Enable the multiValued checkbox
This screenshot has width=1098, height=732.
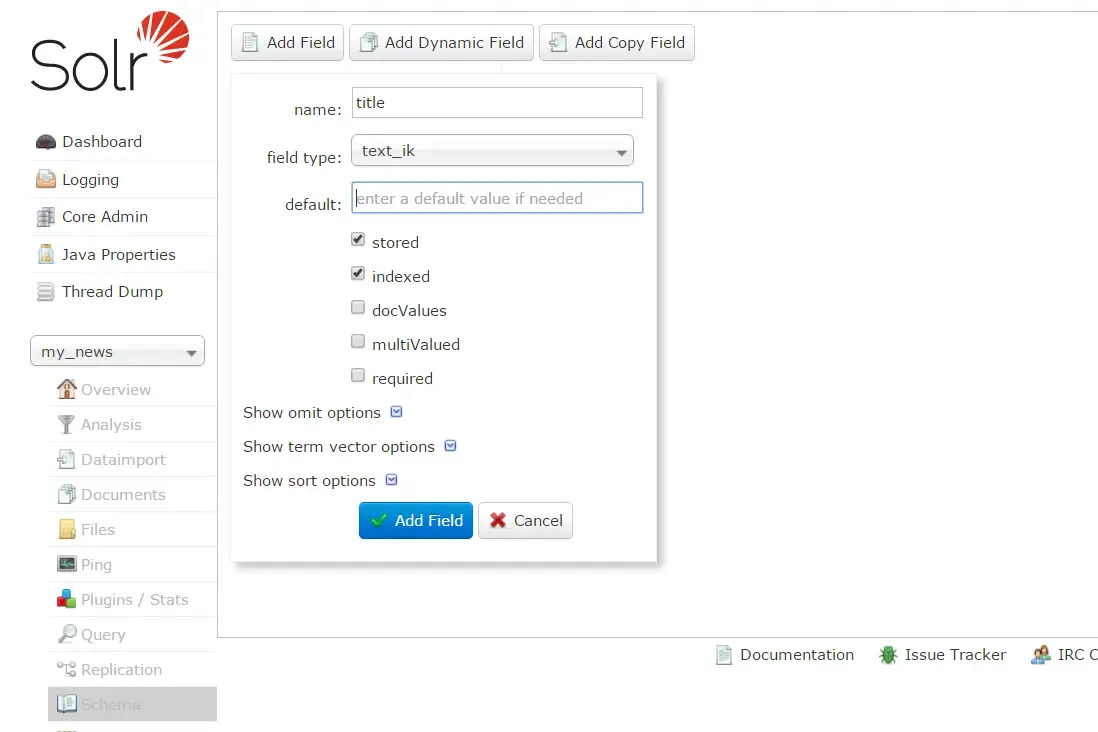[x=358, y=341]
